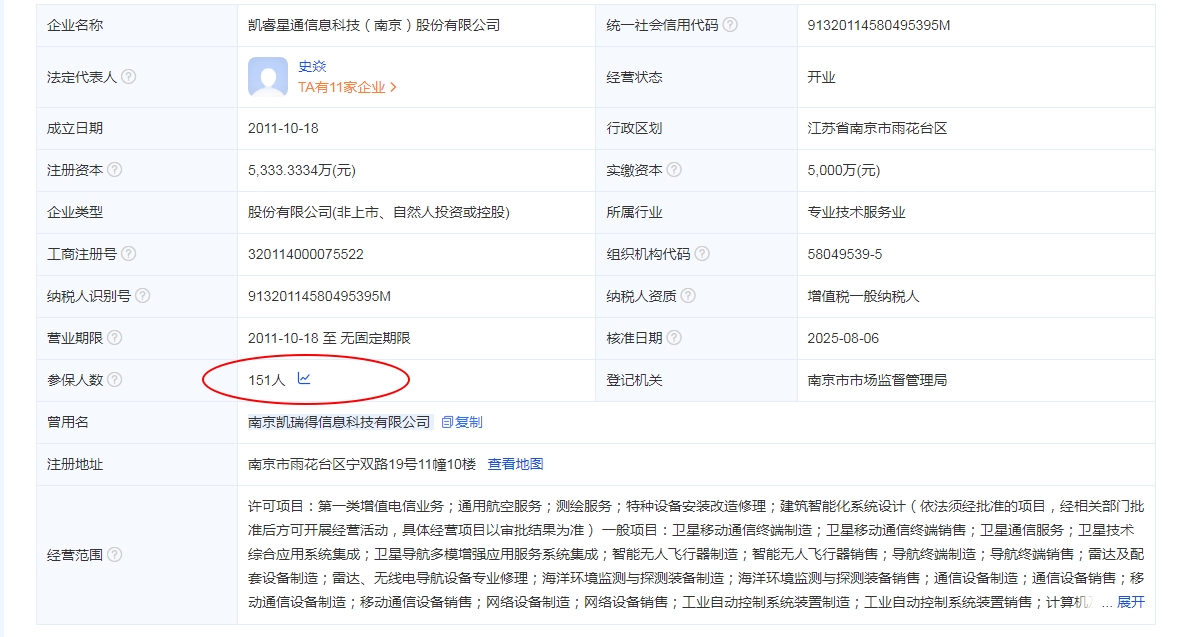Click help icon beside 纳税人识别号
The height and width of the screenshot is (637, 1184).
click(x=143, y=296)
